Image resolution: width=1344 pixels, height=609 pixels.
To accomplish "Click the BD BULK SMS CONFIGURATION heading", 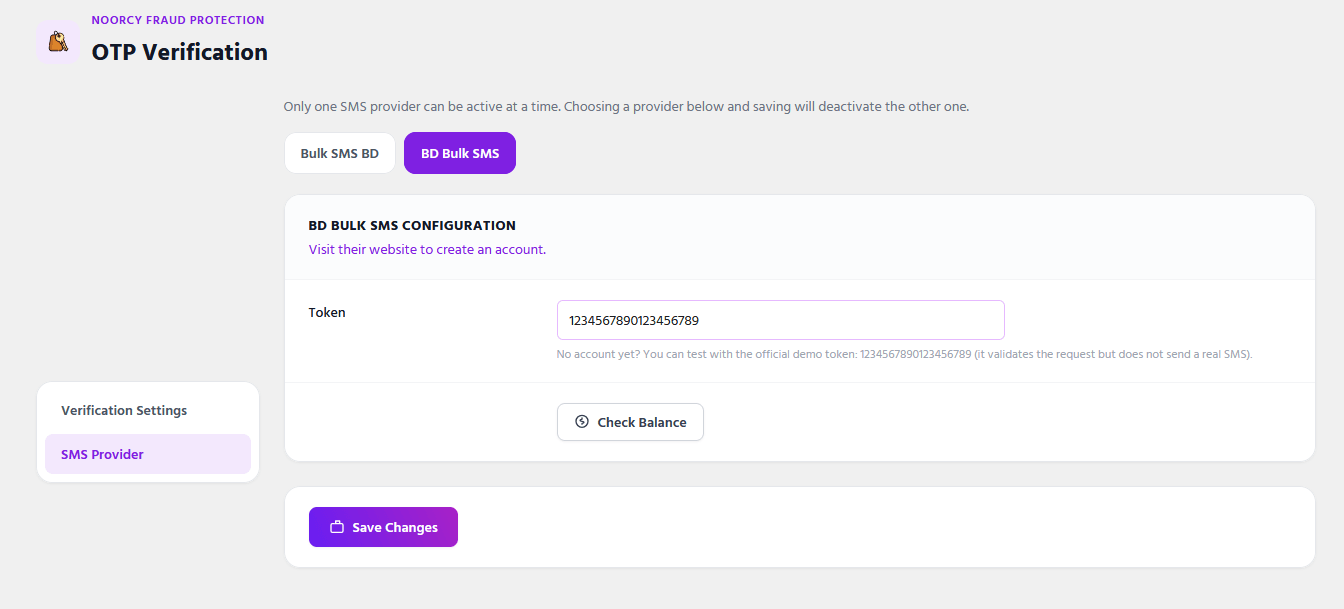I will coord(412,226).
